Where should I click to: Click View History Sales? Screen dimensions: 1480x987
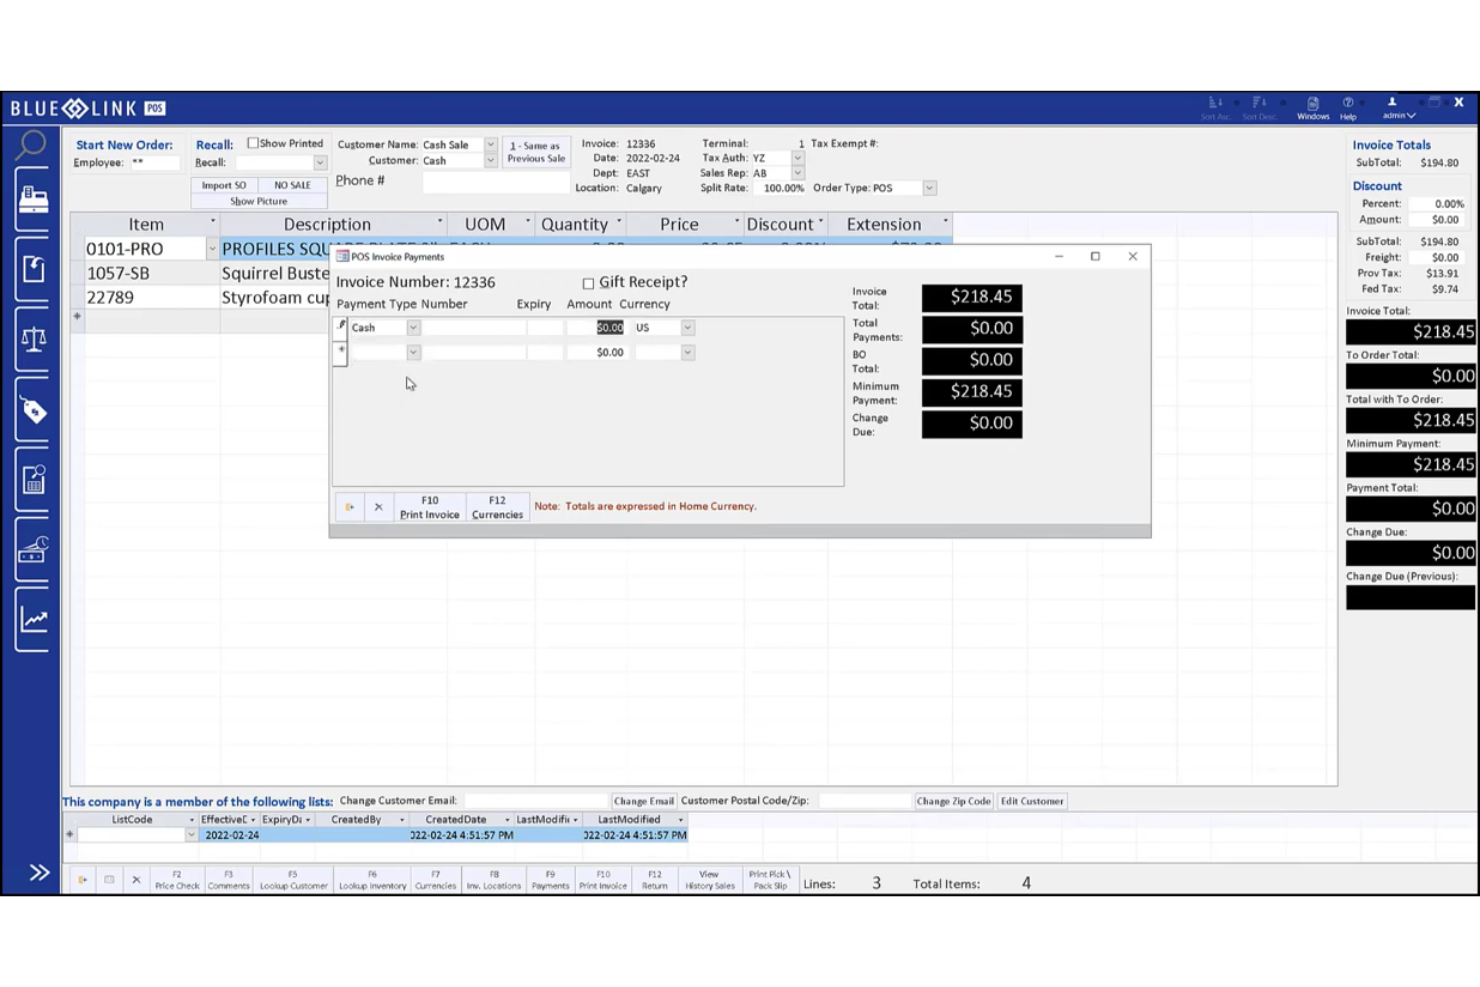[x=709, y=880]
